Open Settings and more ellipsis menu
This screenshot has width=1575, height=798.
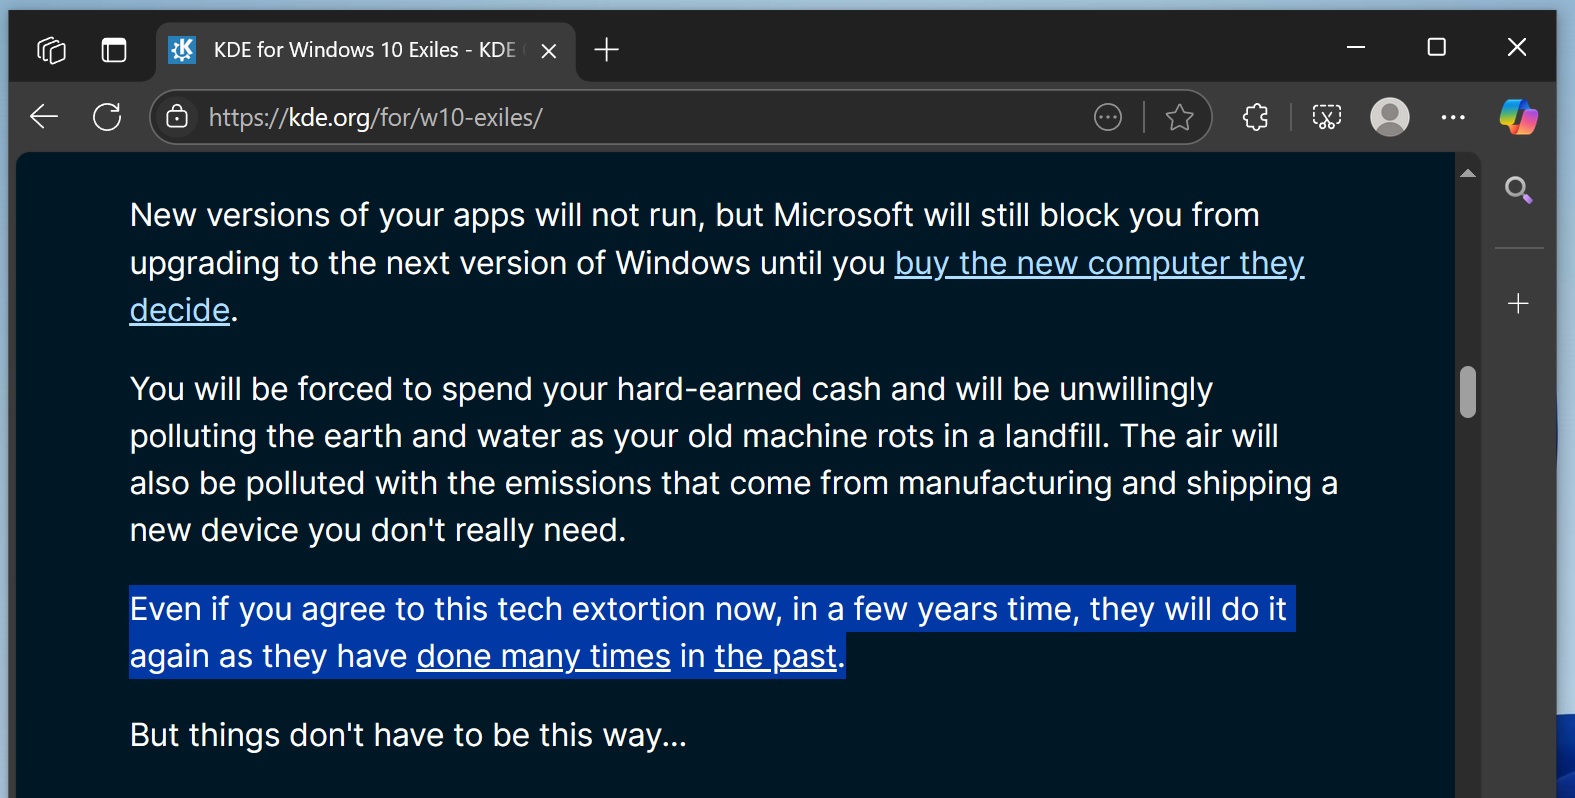(1452, 117)
